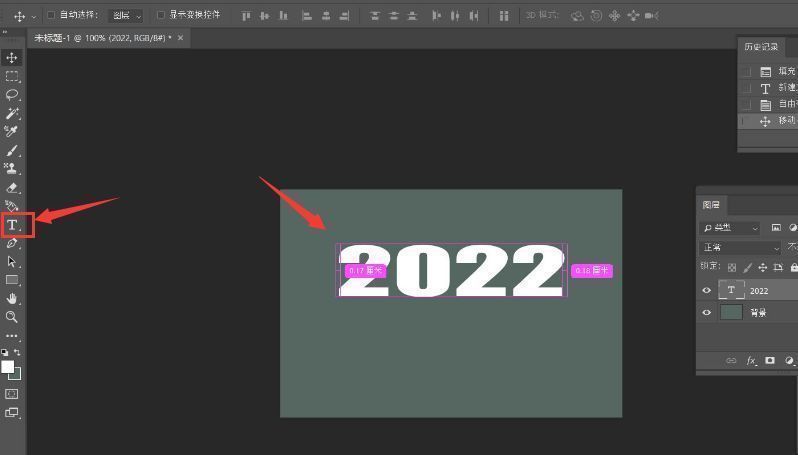
Task: Select the Magic Wand tool
Action: click(x=12, y=114)
